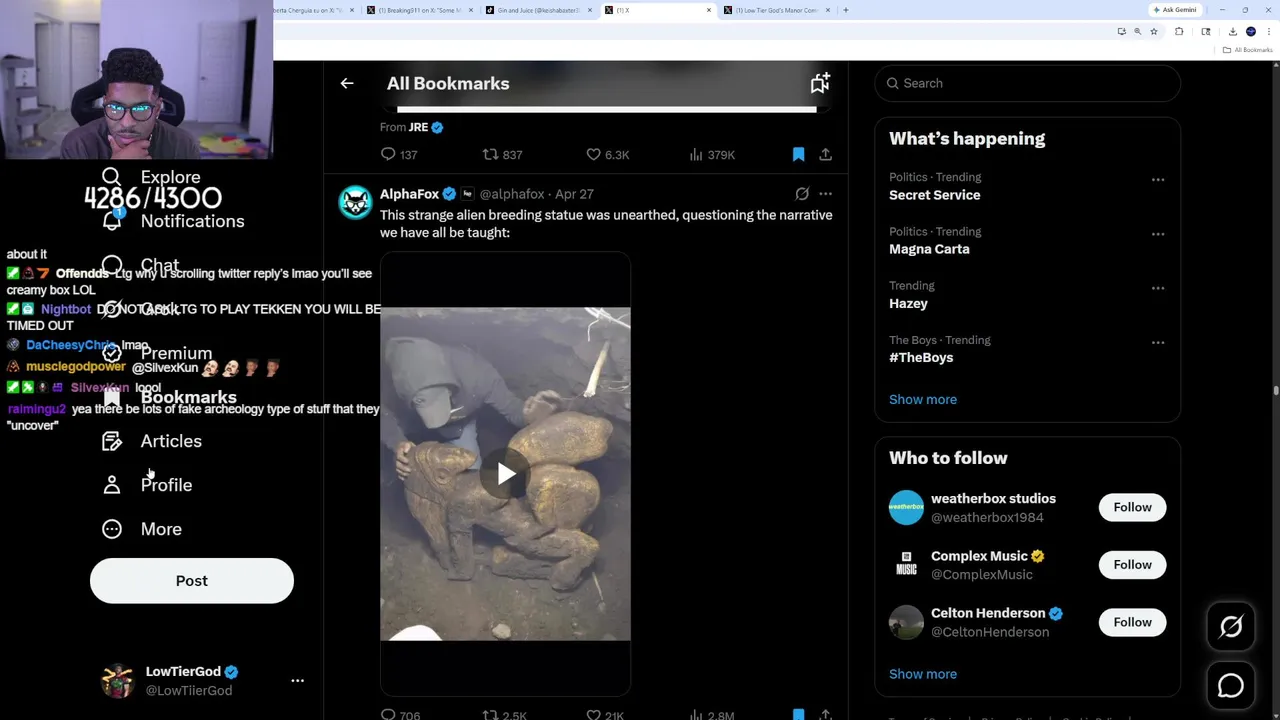Show more under Who to follow
Image resolution: width=1280 pixels, height=720 pixels.
tap(923, 674)
